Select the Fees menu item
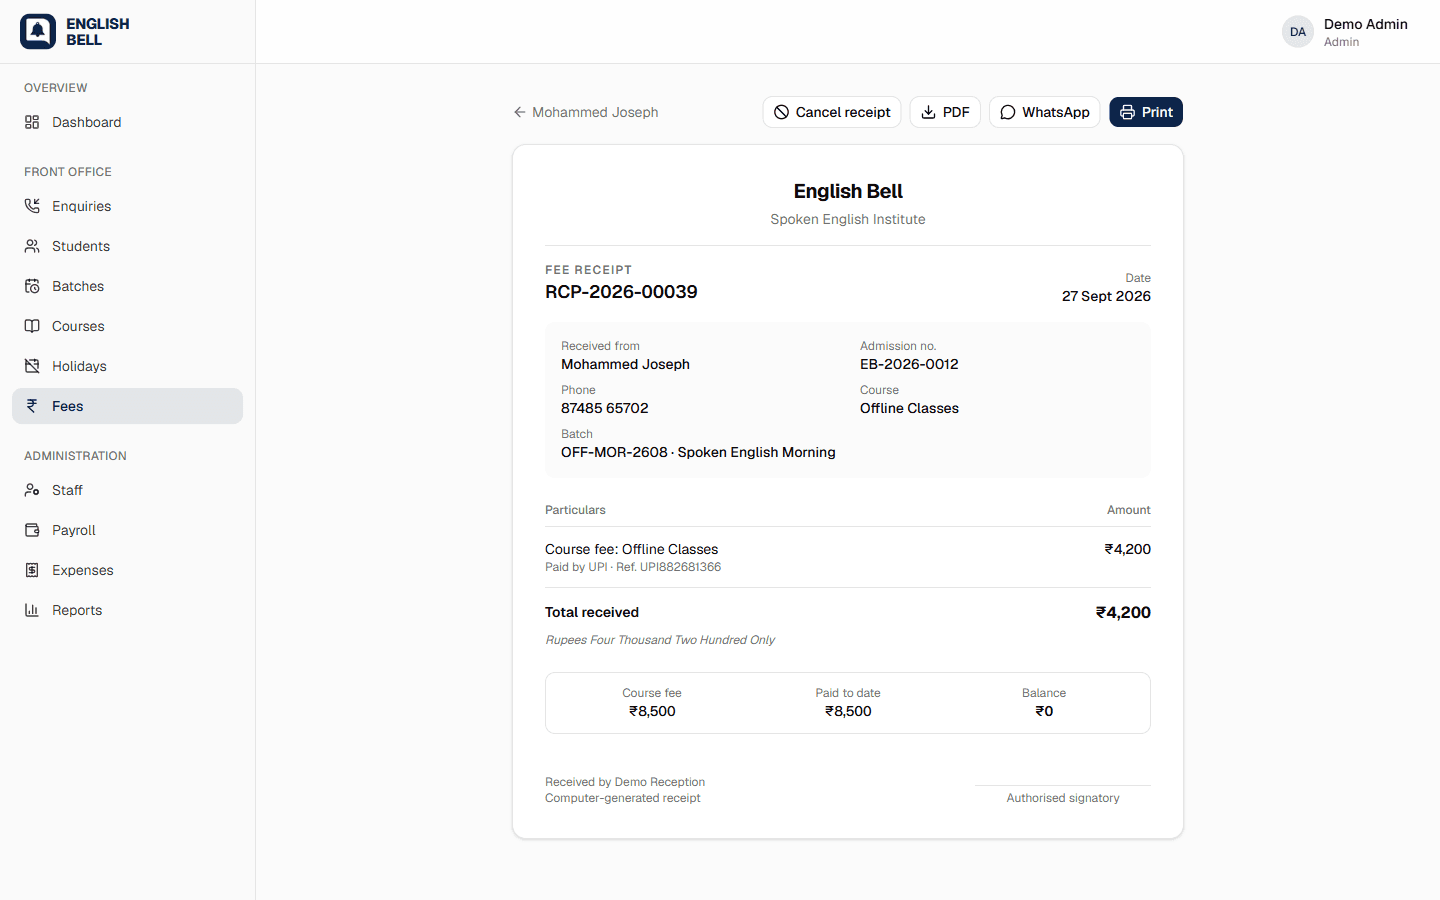 [127, 406]
